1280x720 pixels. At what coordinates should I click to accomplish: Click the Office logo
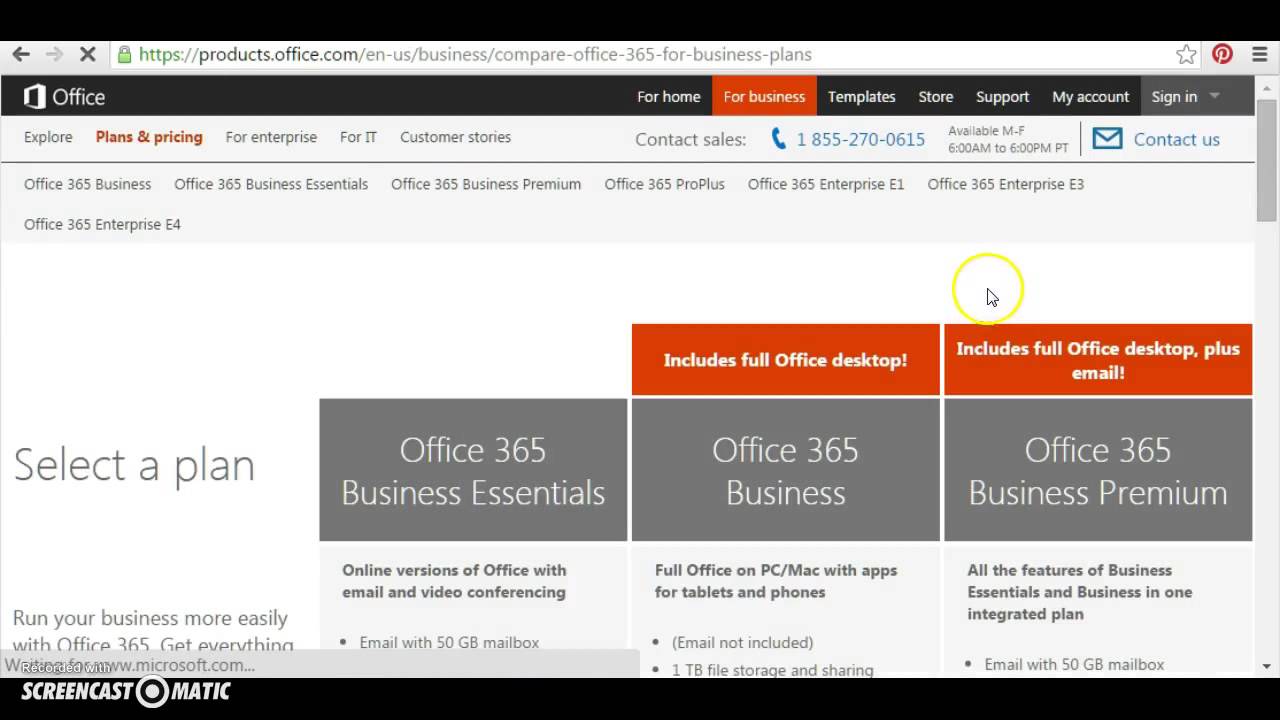point(65,97)
